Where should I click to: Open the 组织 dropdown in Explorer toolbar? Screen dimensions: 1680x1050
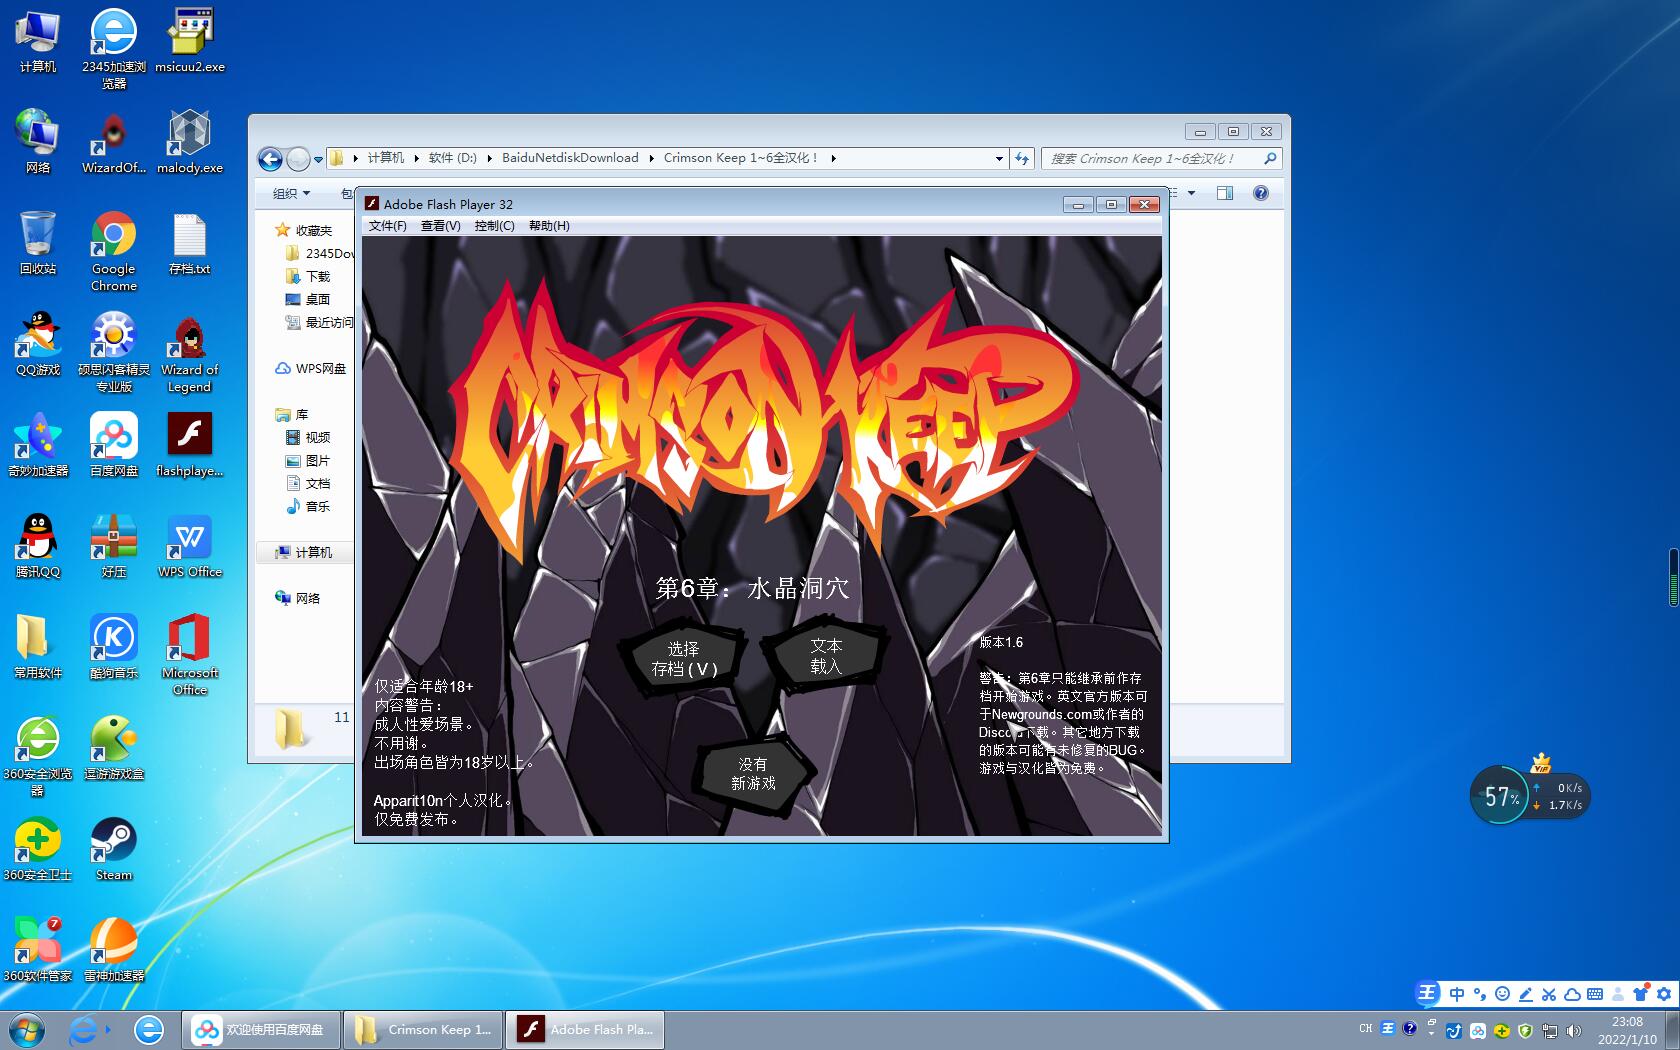click(291, 193)
